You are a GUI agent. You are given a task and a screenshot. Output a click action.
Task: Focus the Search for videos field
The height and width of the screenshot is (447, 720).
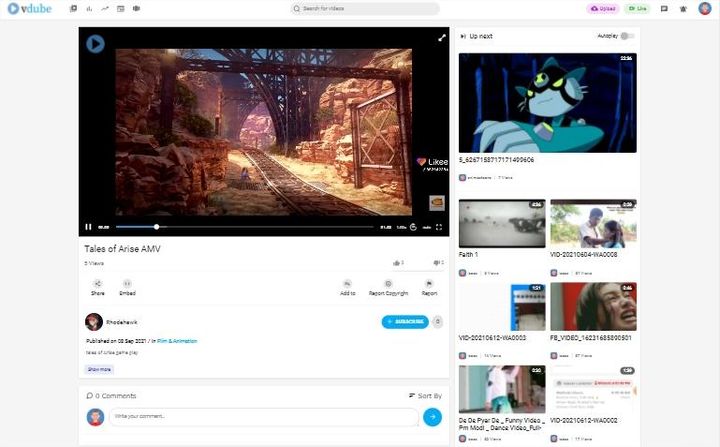tap(365, 8)
